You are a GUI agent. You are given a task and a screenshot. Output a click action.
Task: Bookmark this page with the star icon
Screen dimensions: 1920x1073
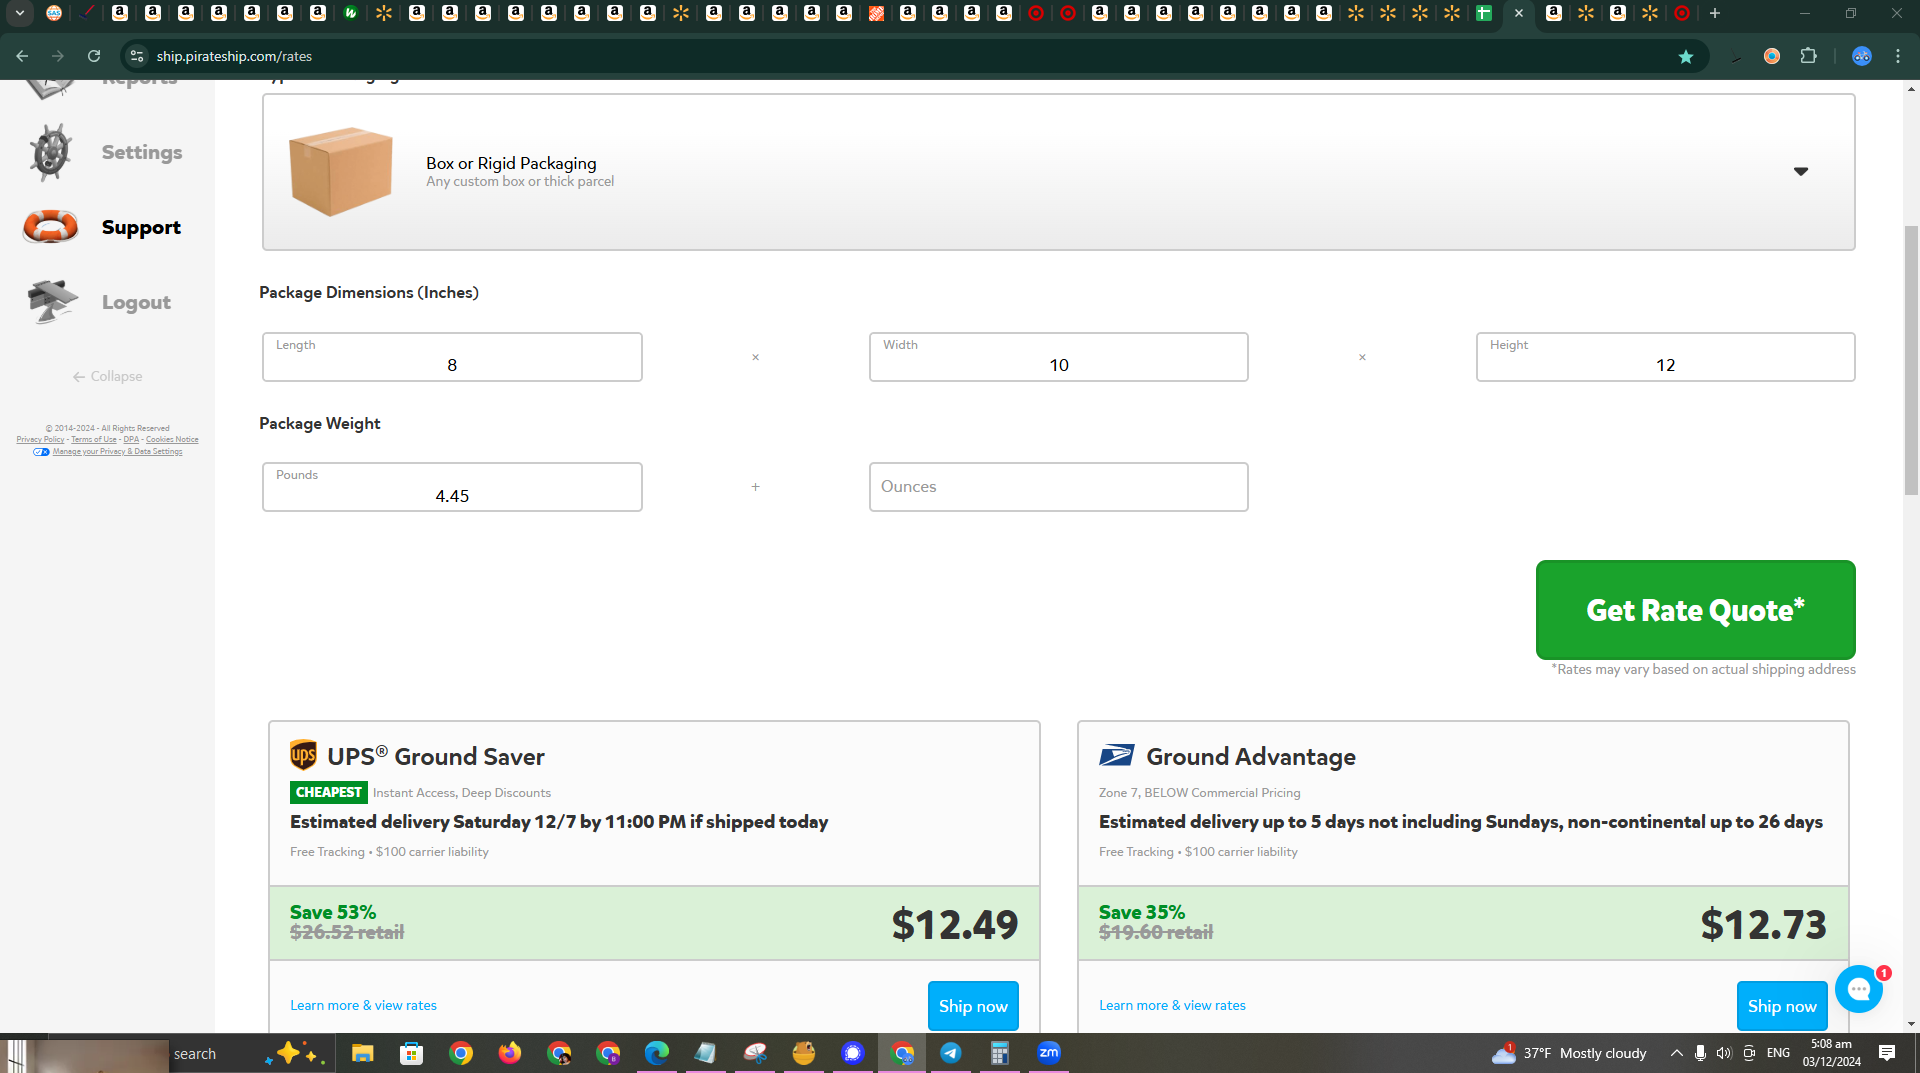(1686, 56)
